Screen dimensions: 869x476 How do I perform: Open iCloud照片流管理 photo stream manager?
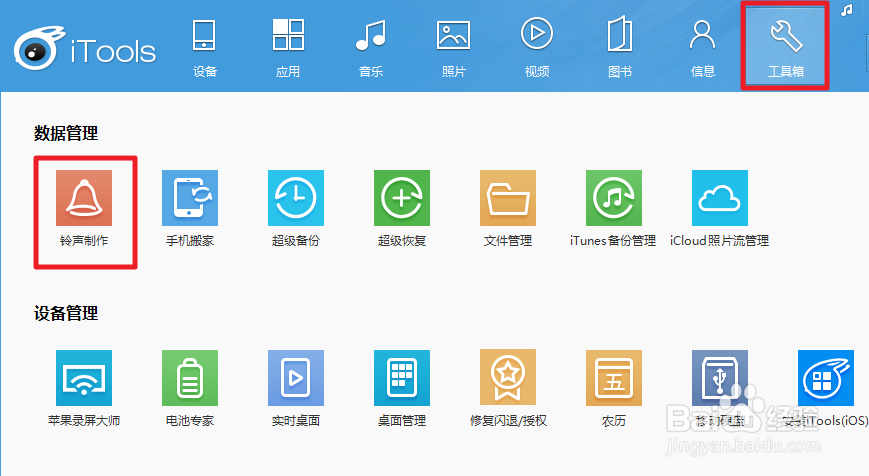click(x=719, y=198)
